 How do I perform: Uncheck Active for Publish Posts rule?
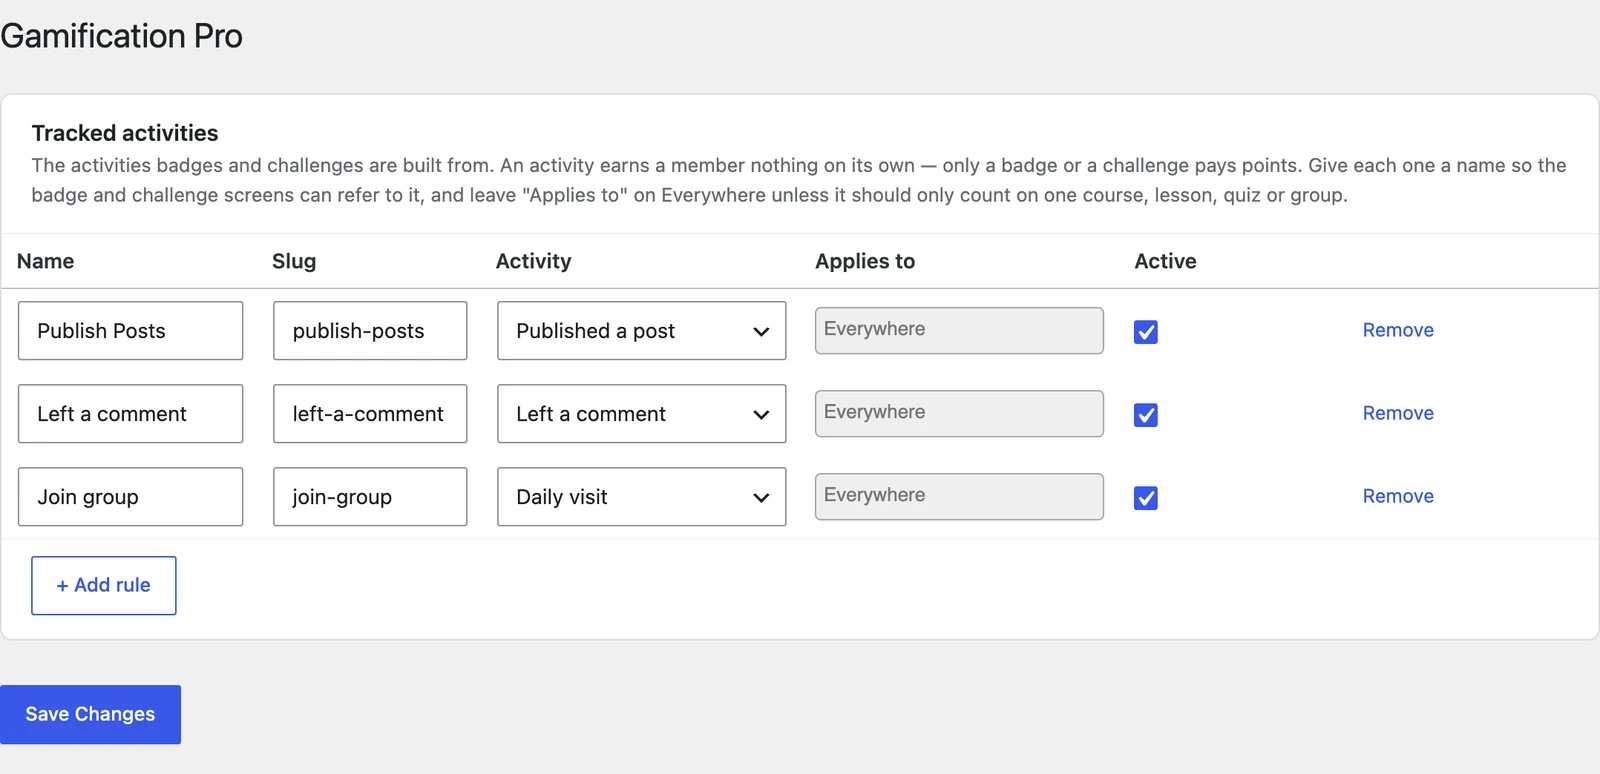(1146, 332)
